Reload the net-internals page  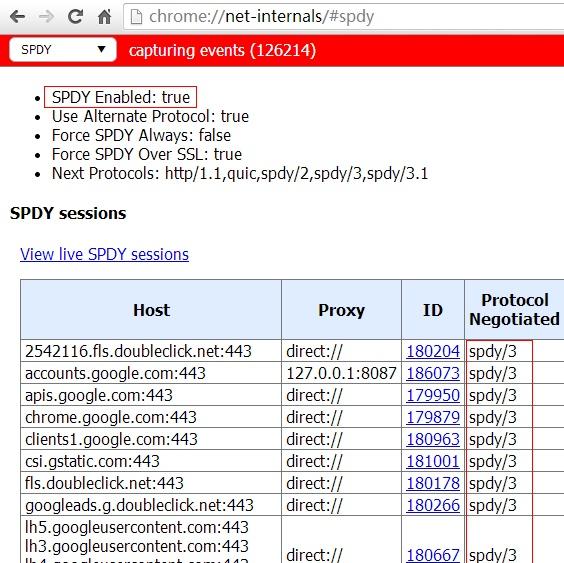click(x=76, y=16)
